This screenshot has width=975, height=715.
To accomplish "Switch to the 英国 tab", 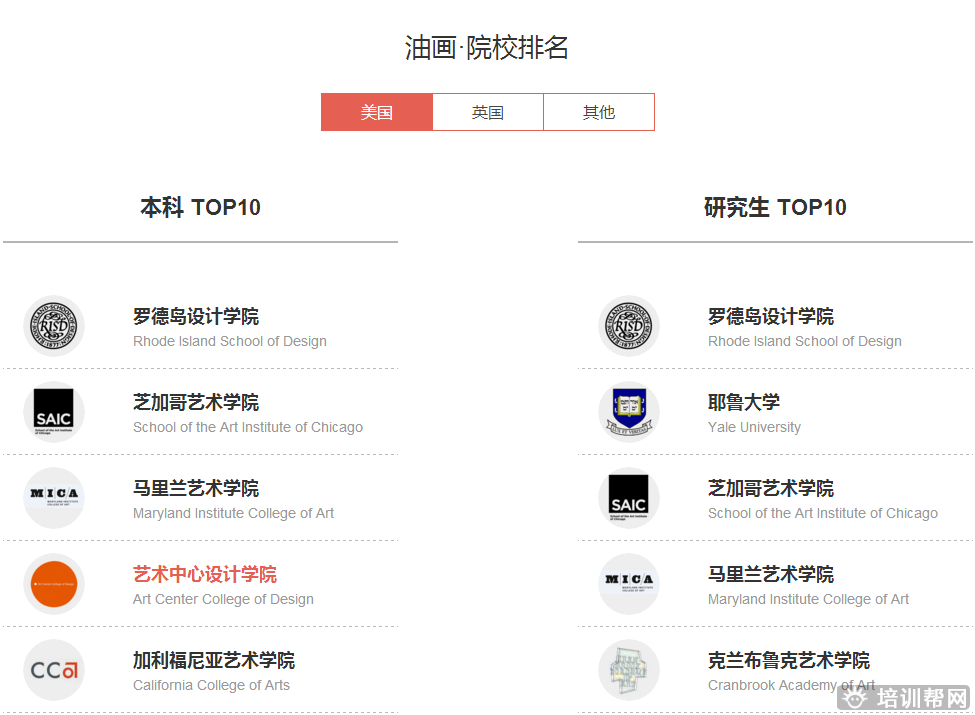I will pos(488,113).
